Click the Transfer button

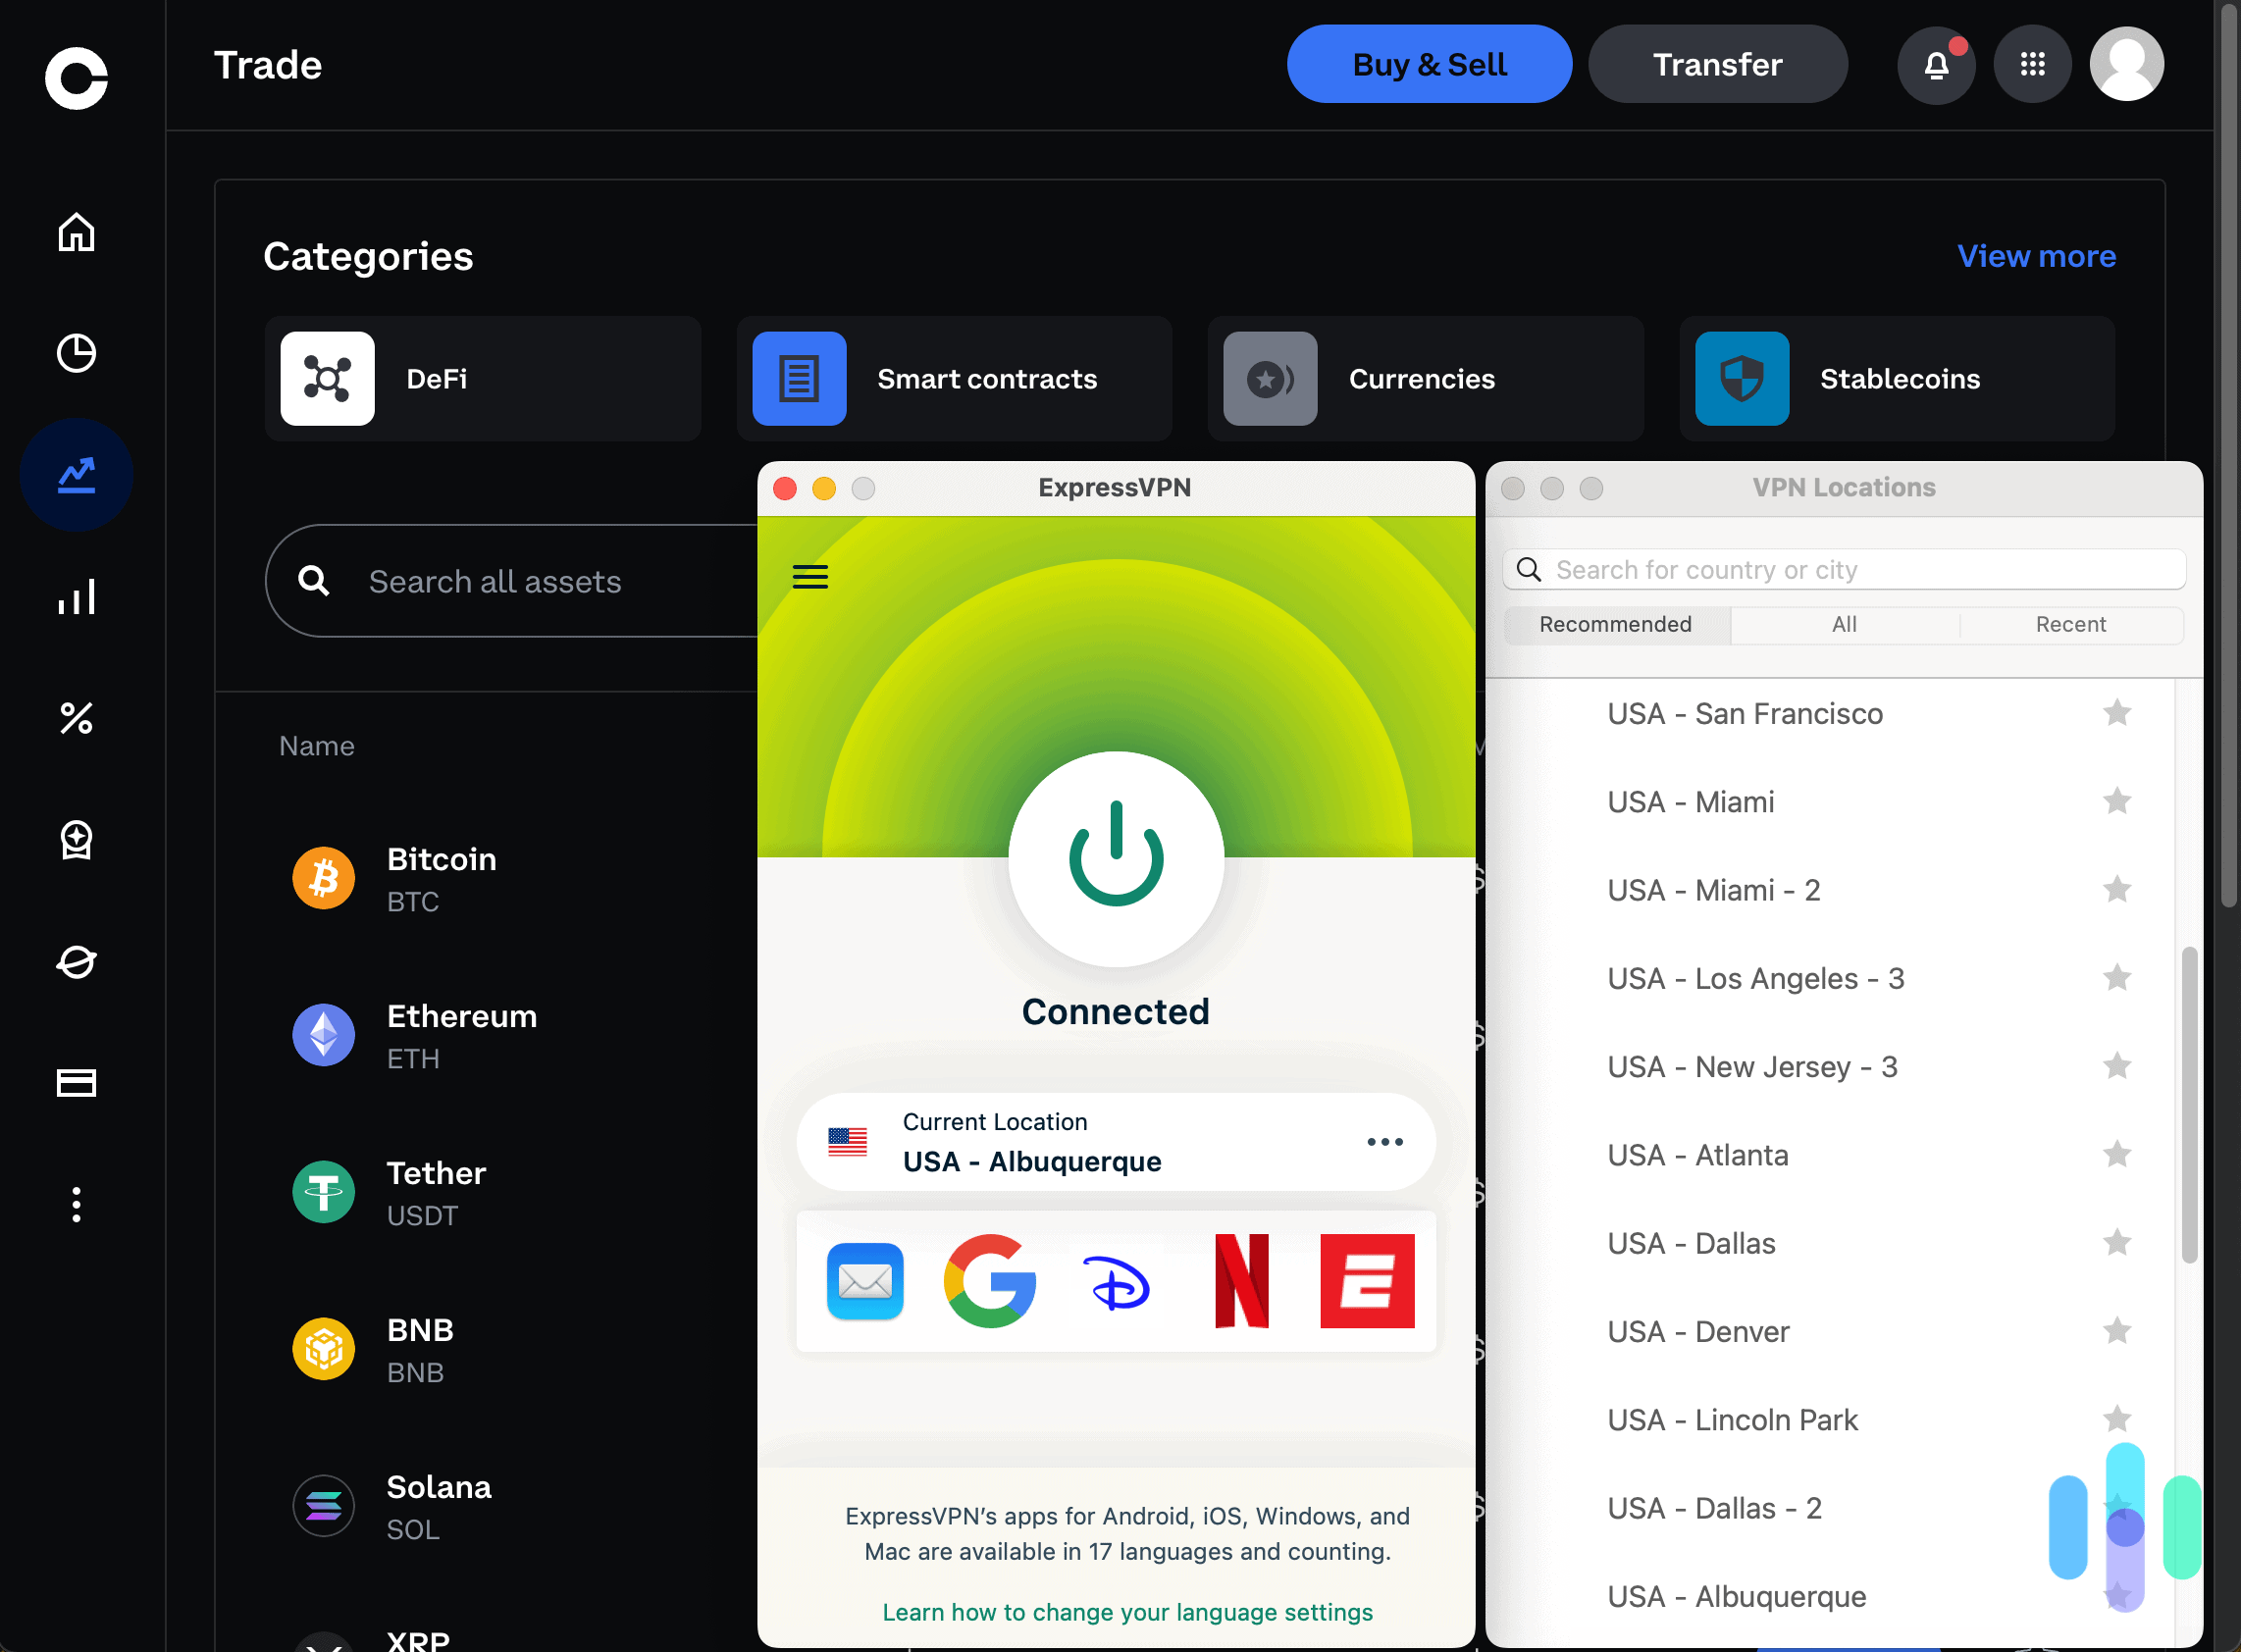(1718, 65)
